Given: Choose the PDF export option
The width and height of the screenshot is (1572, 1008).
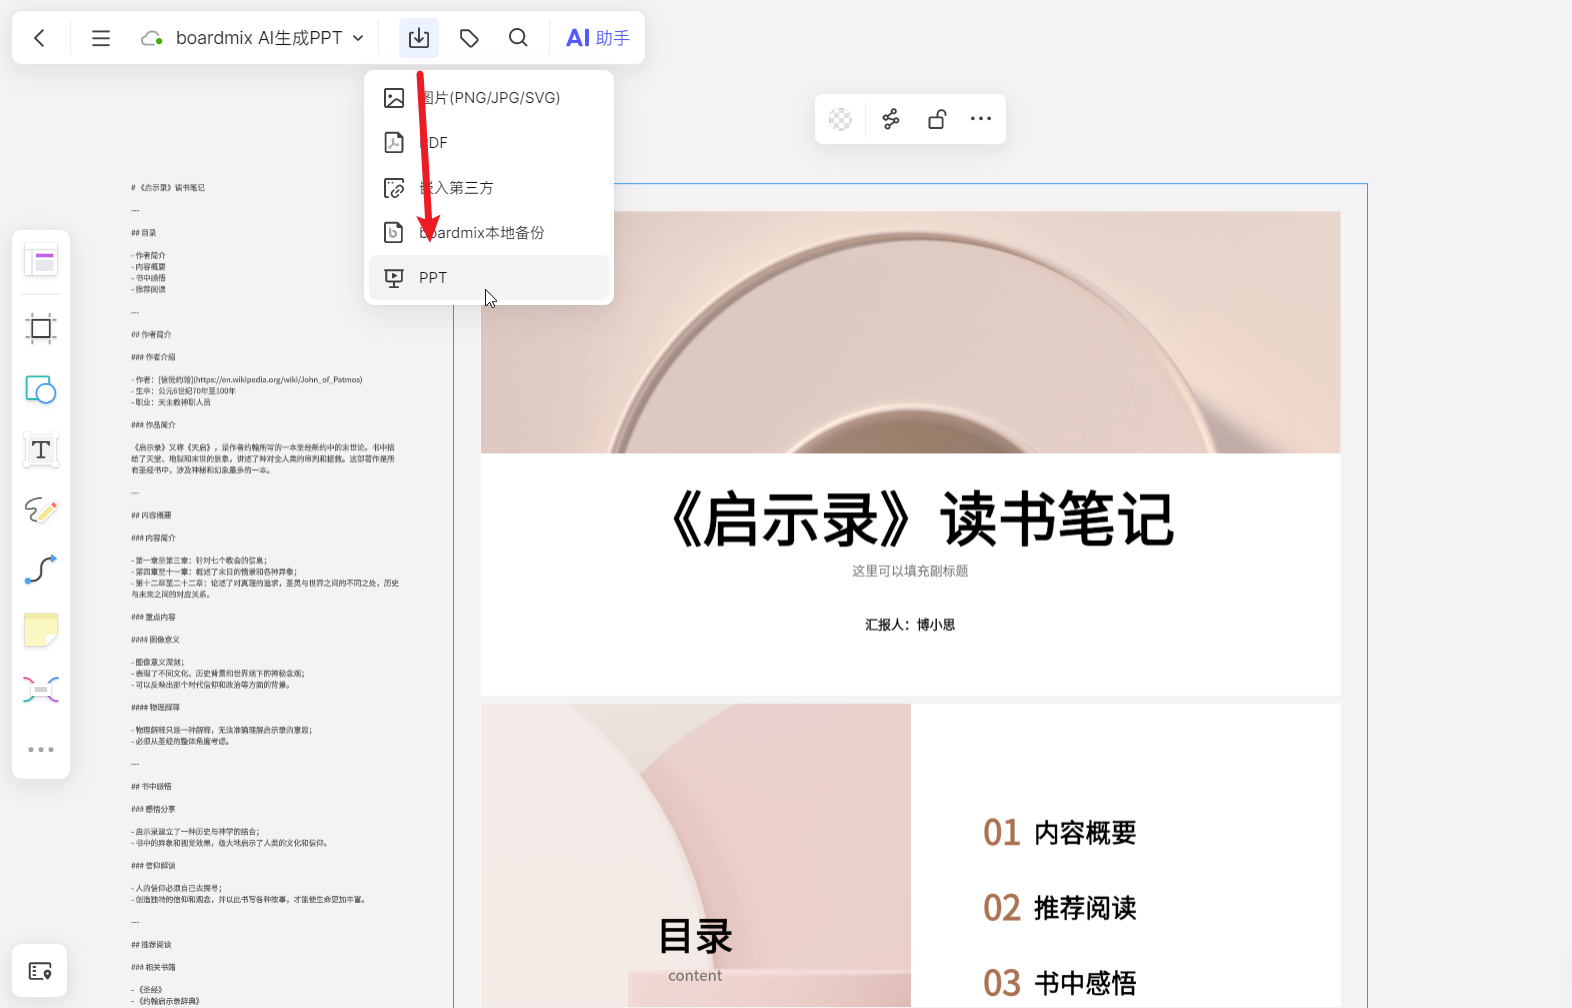Looking at the screenshot, I should click(489, 143).
